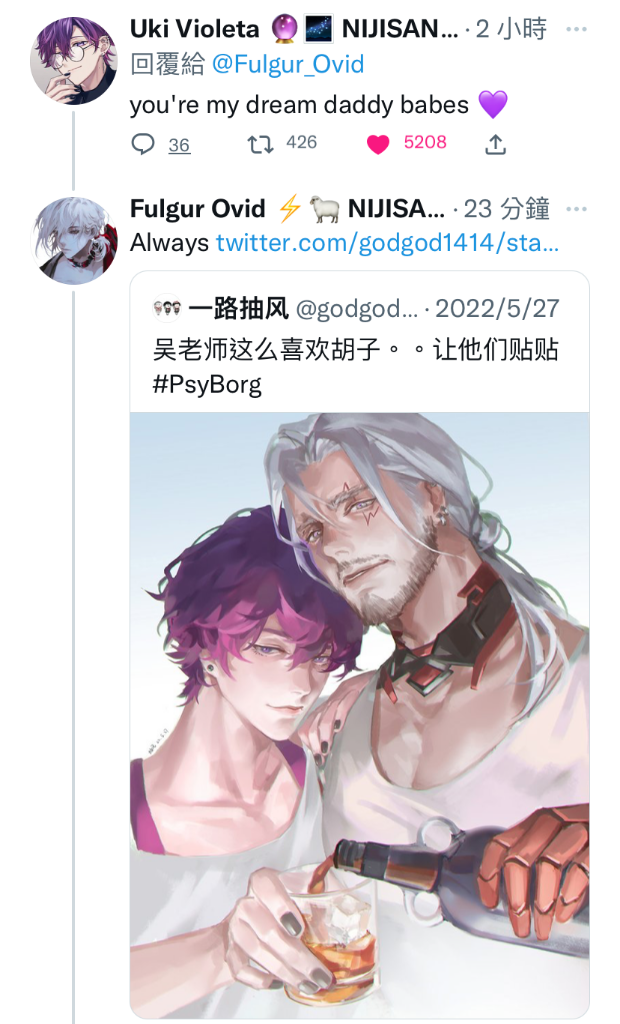Click the 5208 likes count
Viewport: 620px width, 1024px height.
click(425, 142)
